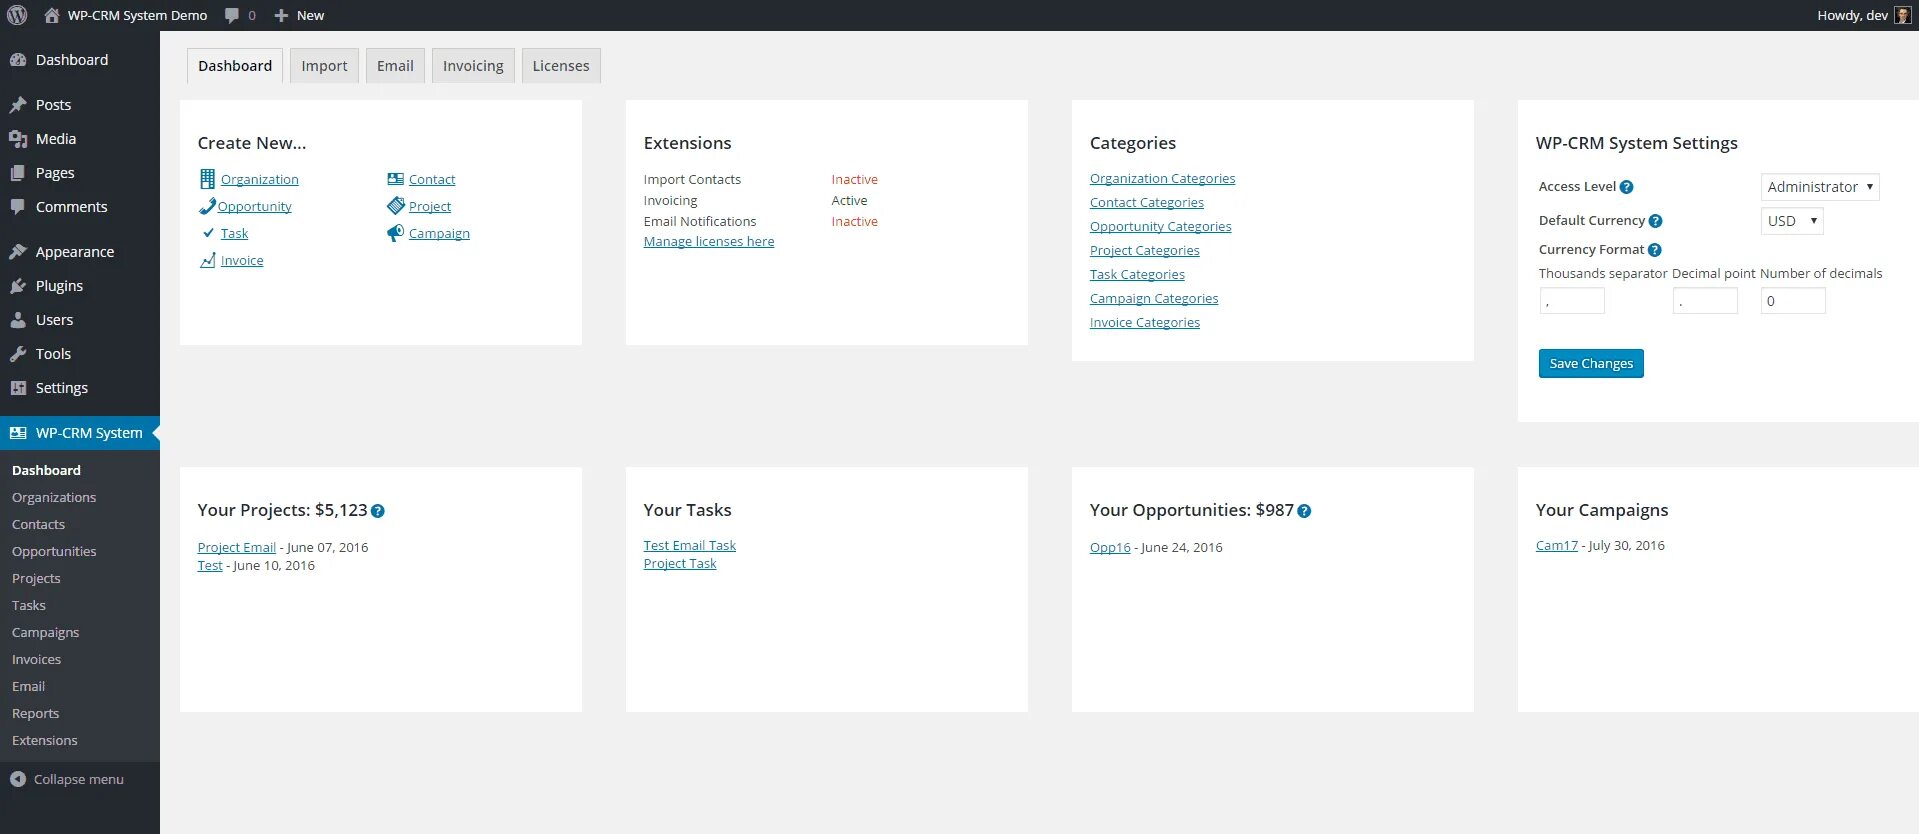Open Project Categories link
This screenshot has height=834, width=1919.
(1144, 251)
